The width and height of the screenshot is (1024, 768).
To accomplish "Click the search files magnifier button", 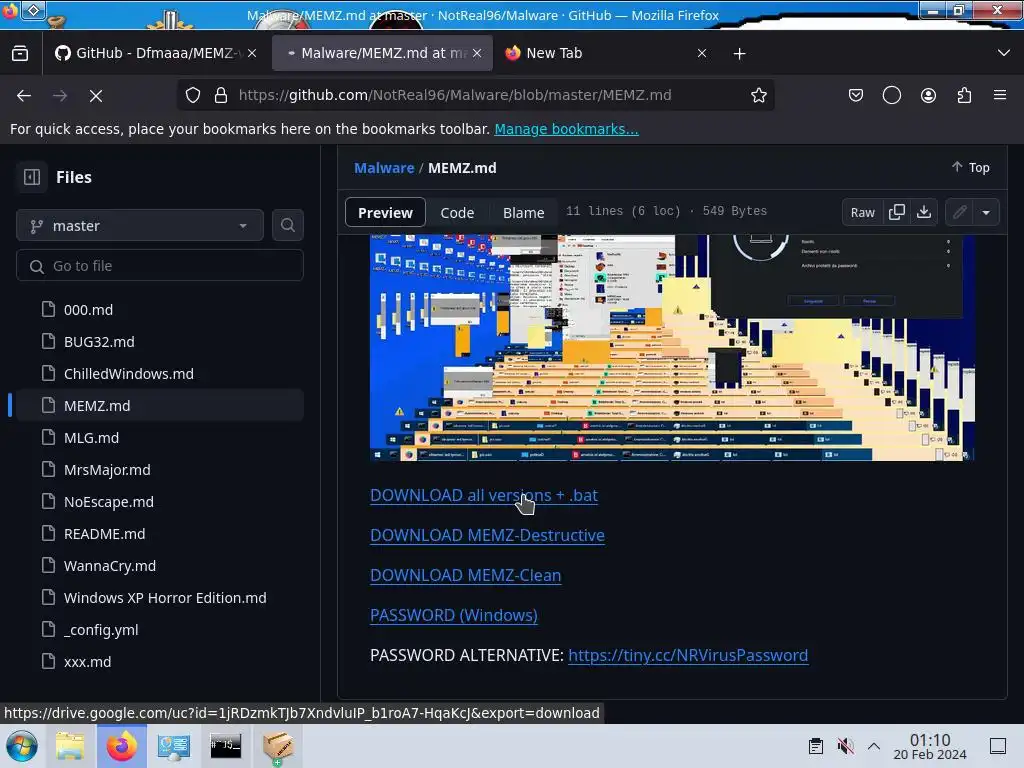I will point(287,225).
